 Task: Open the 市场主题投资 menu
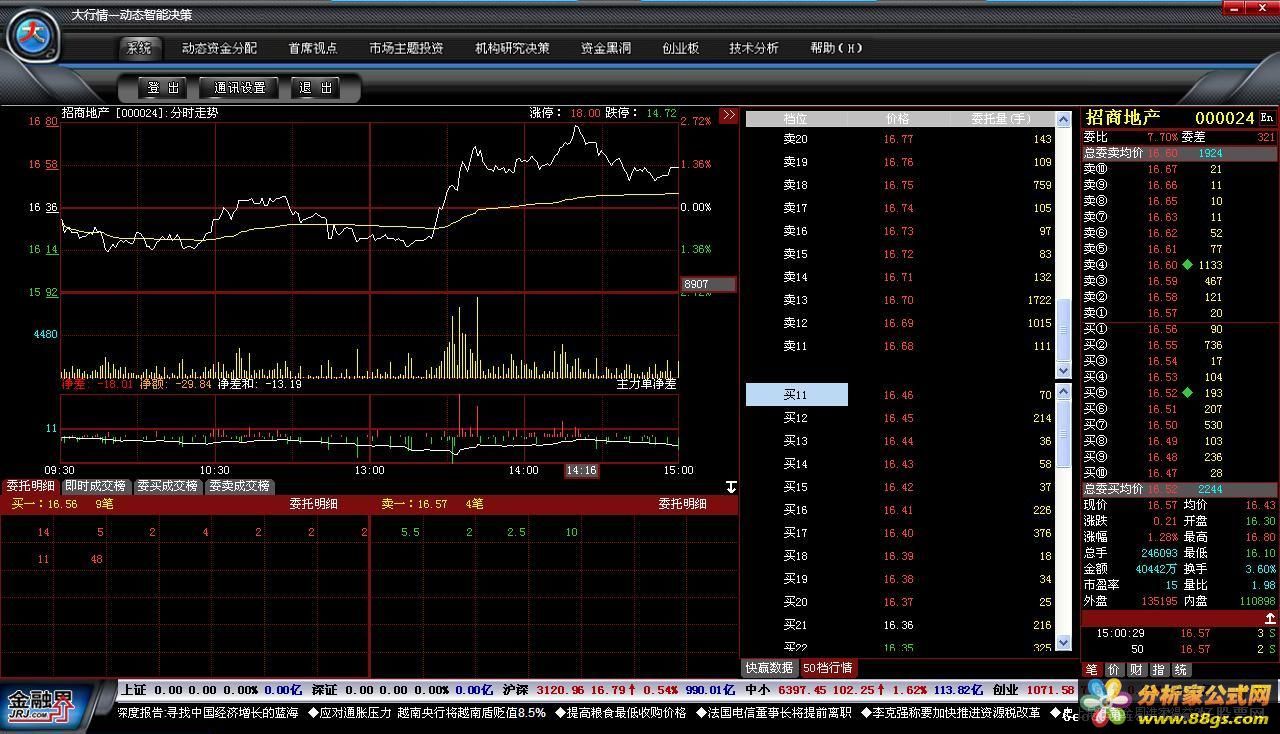406,48
